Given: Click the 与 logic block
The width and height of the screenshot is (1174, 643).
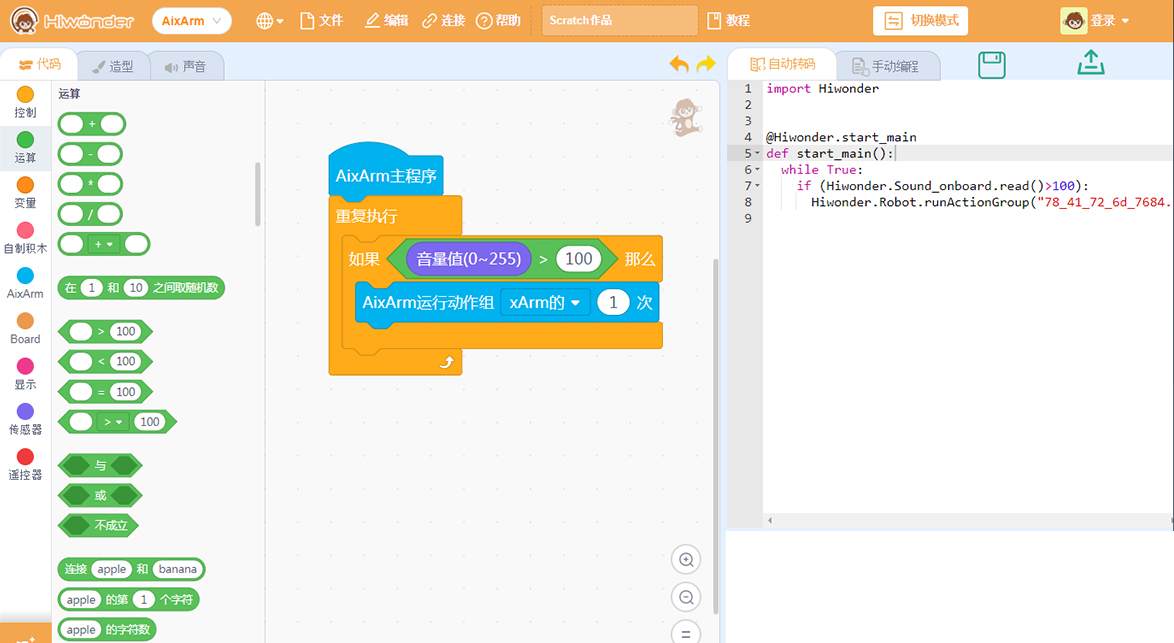Looking at the screenshot, I should [100, 466].
